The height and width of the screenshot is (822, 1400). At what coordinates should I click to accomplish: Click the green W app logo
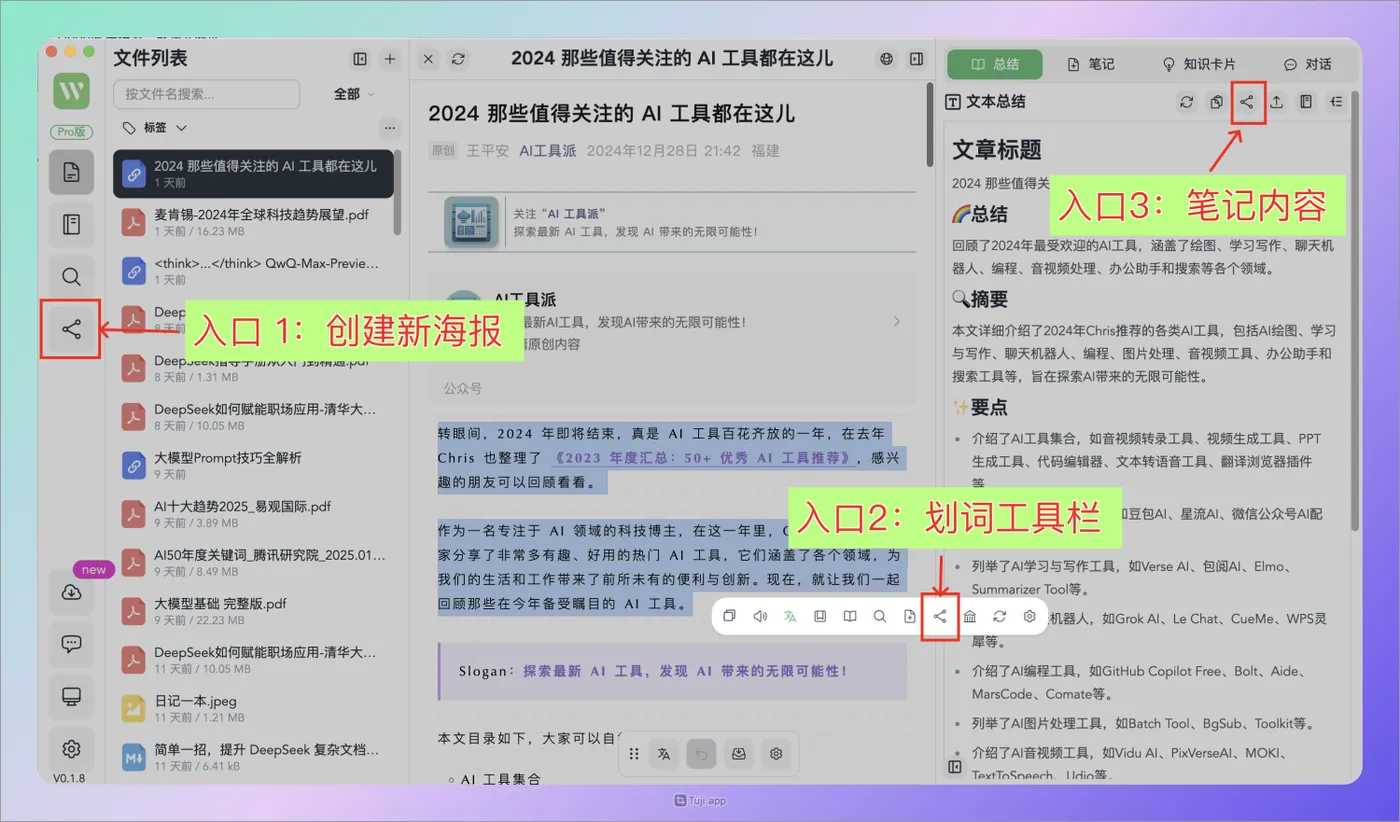click(x=71, y=92)
